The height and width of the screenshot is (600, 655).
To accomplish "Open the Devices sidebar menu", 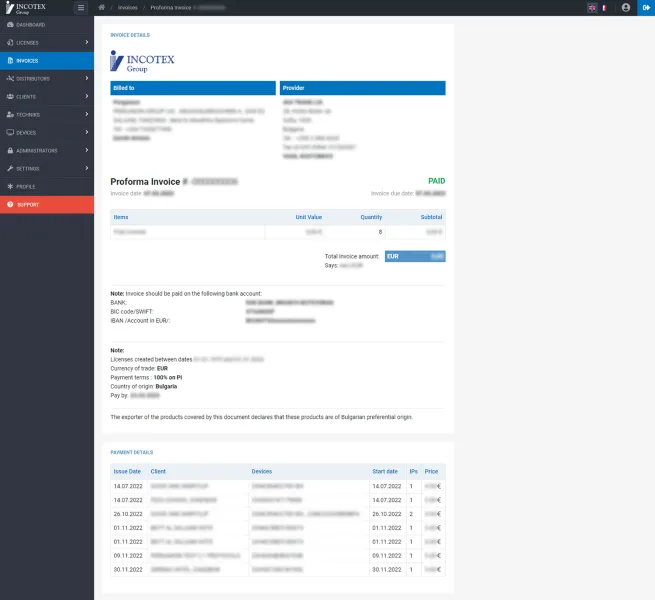I will pyautogui.click(x=47, y=132).
